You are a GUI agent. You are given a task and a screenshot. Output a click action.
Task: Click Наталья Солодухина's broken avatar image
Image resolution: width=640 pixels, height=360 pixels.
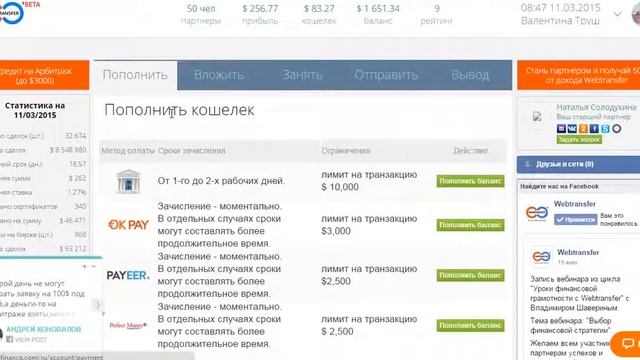[x=537, y=117]
